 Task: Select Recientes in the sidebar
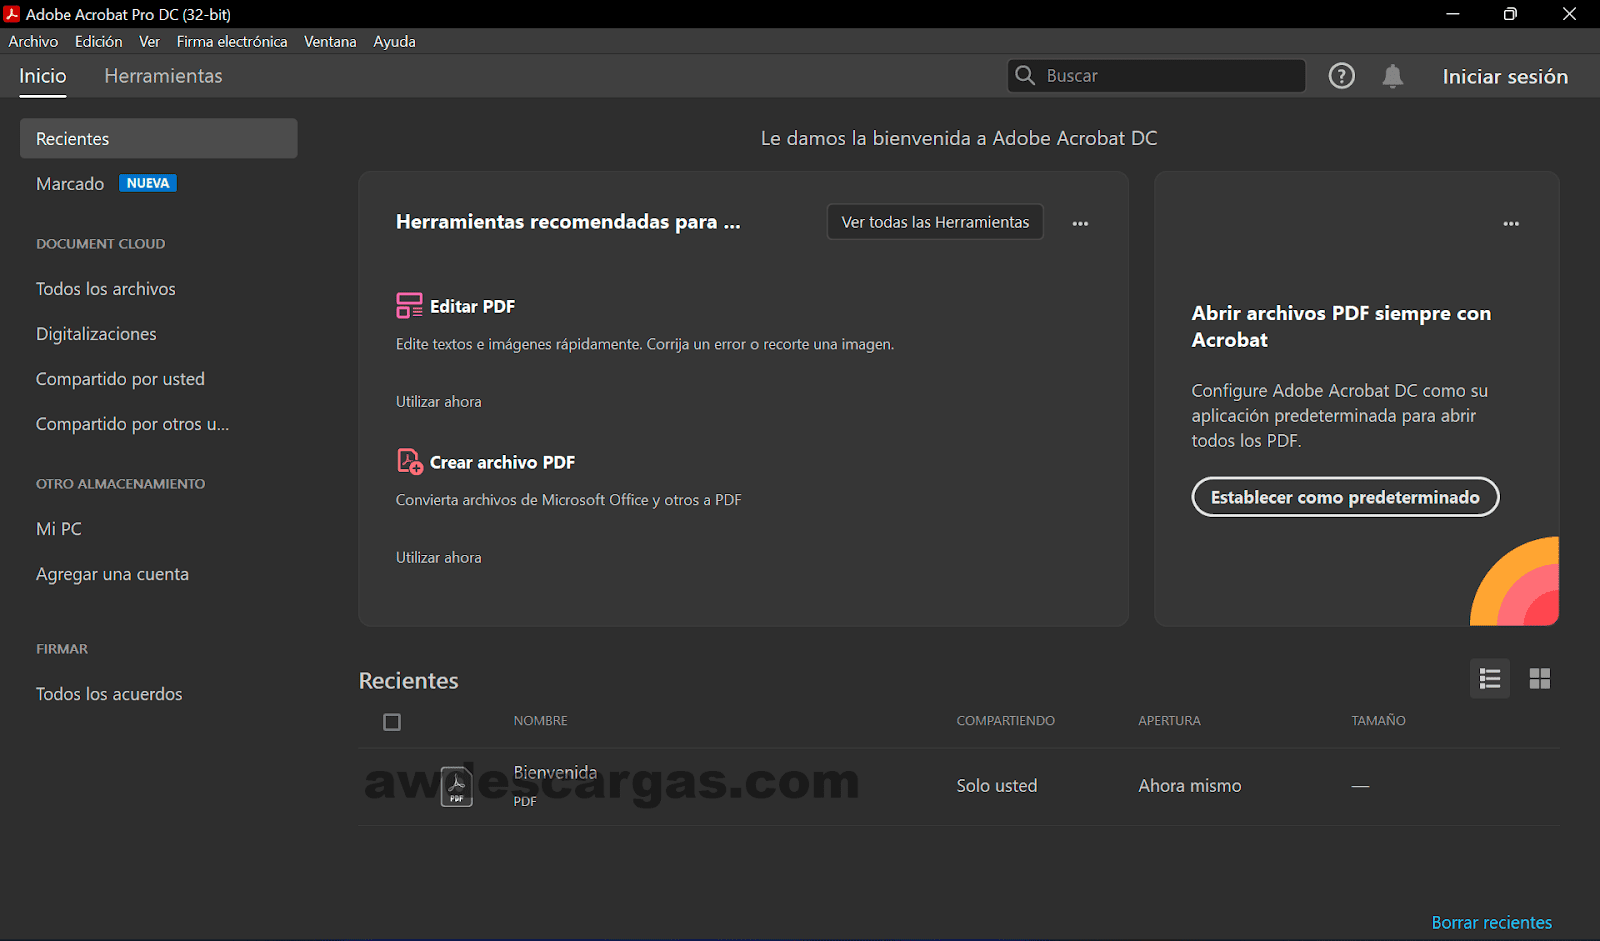pos(159,139)
